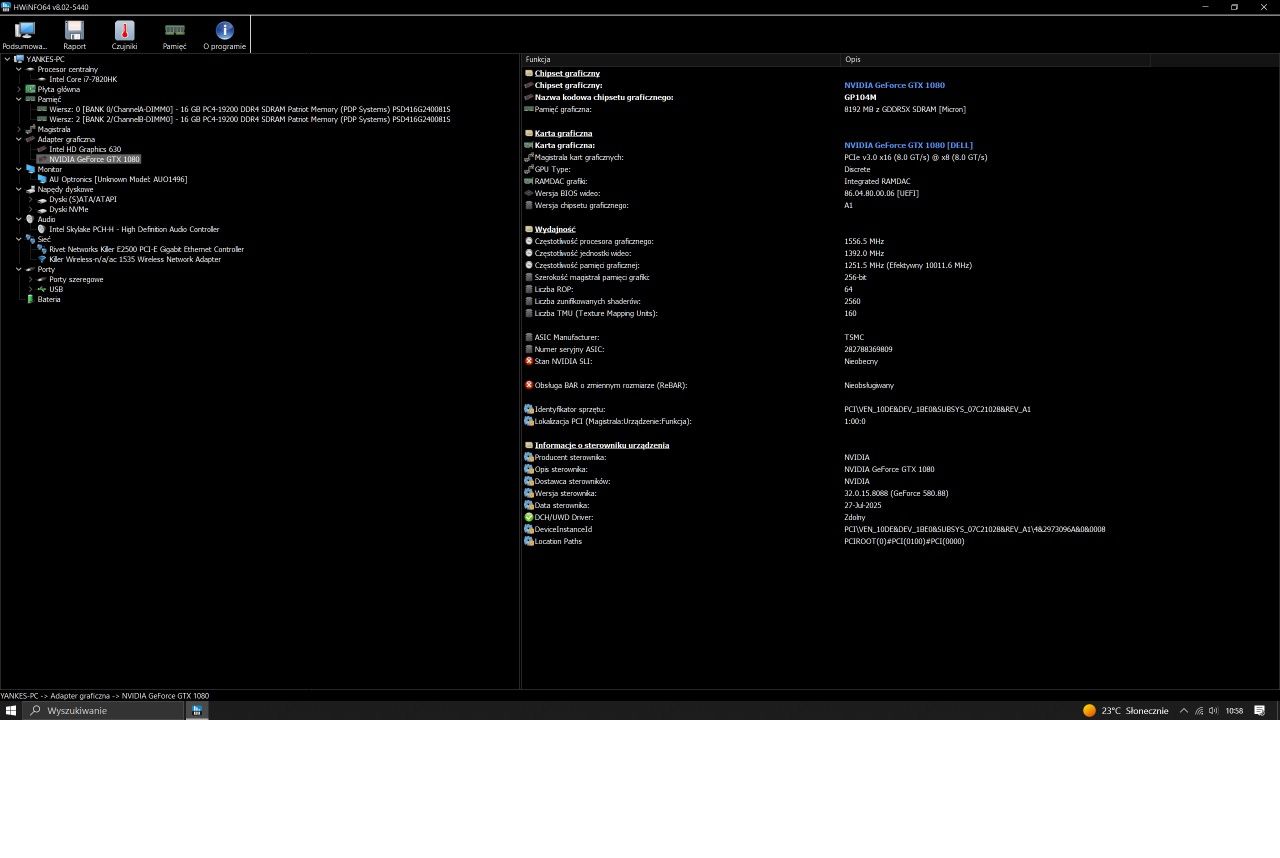Open the Podsumowanie summary toolbar icon
Image resolution: width=1280 pixels, height=858 pixels.
point(24,31)
